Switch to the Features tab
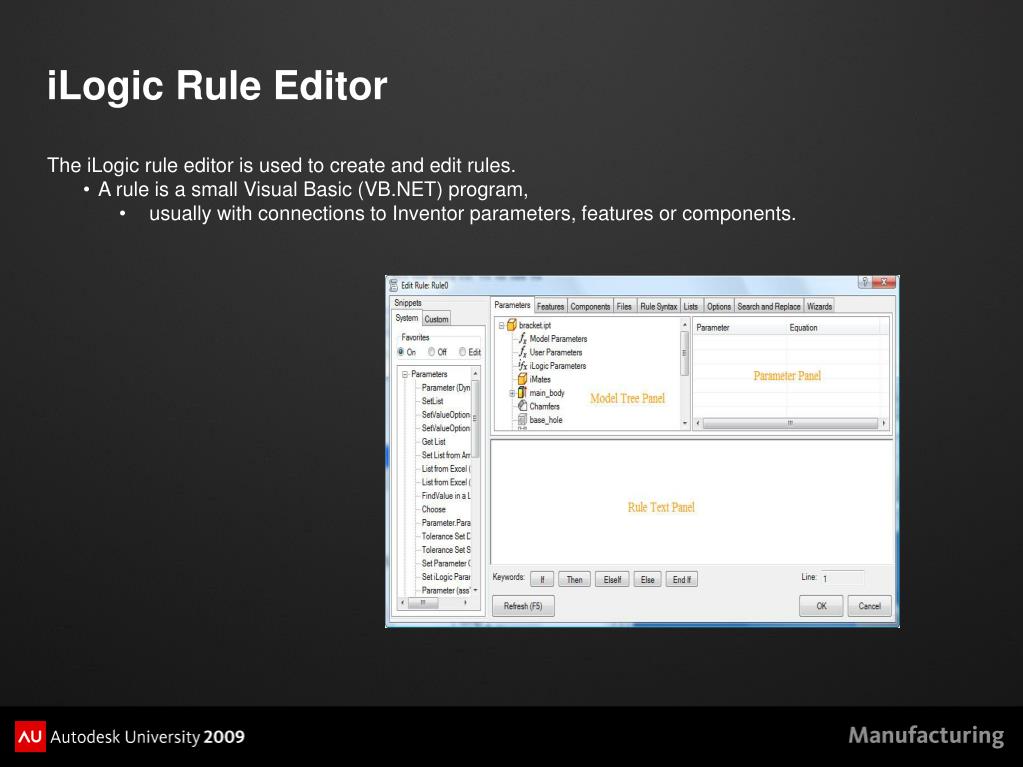 click(551, 307)
